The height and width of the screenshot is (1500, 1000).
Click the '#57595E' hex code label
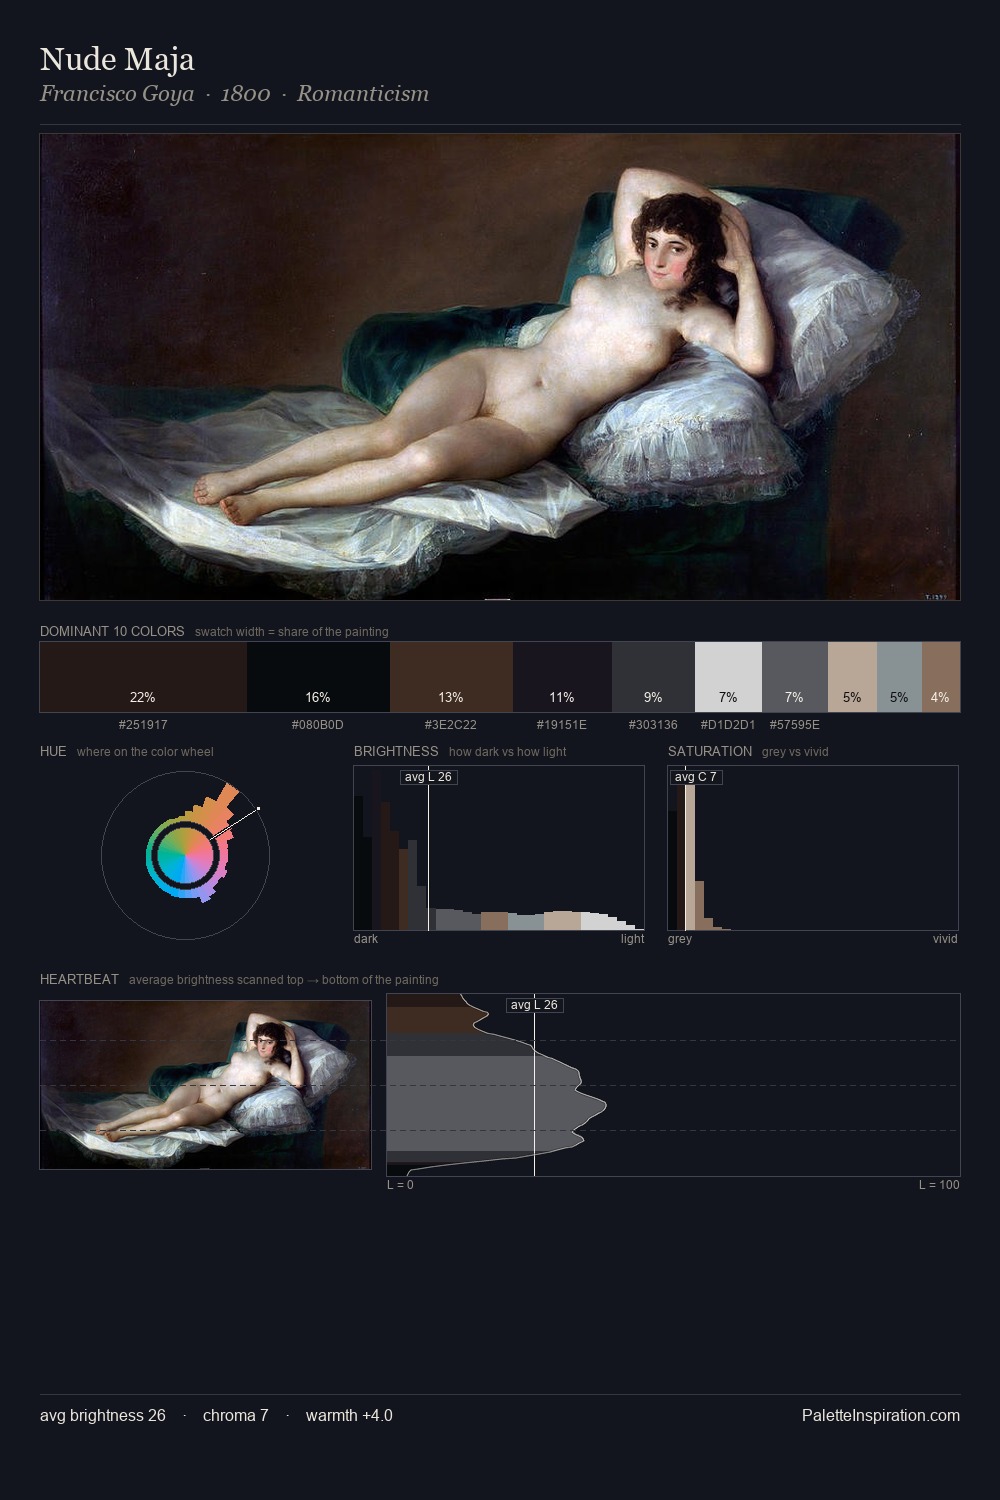pyautogui.click(x=795, y=725)
